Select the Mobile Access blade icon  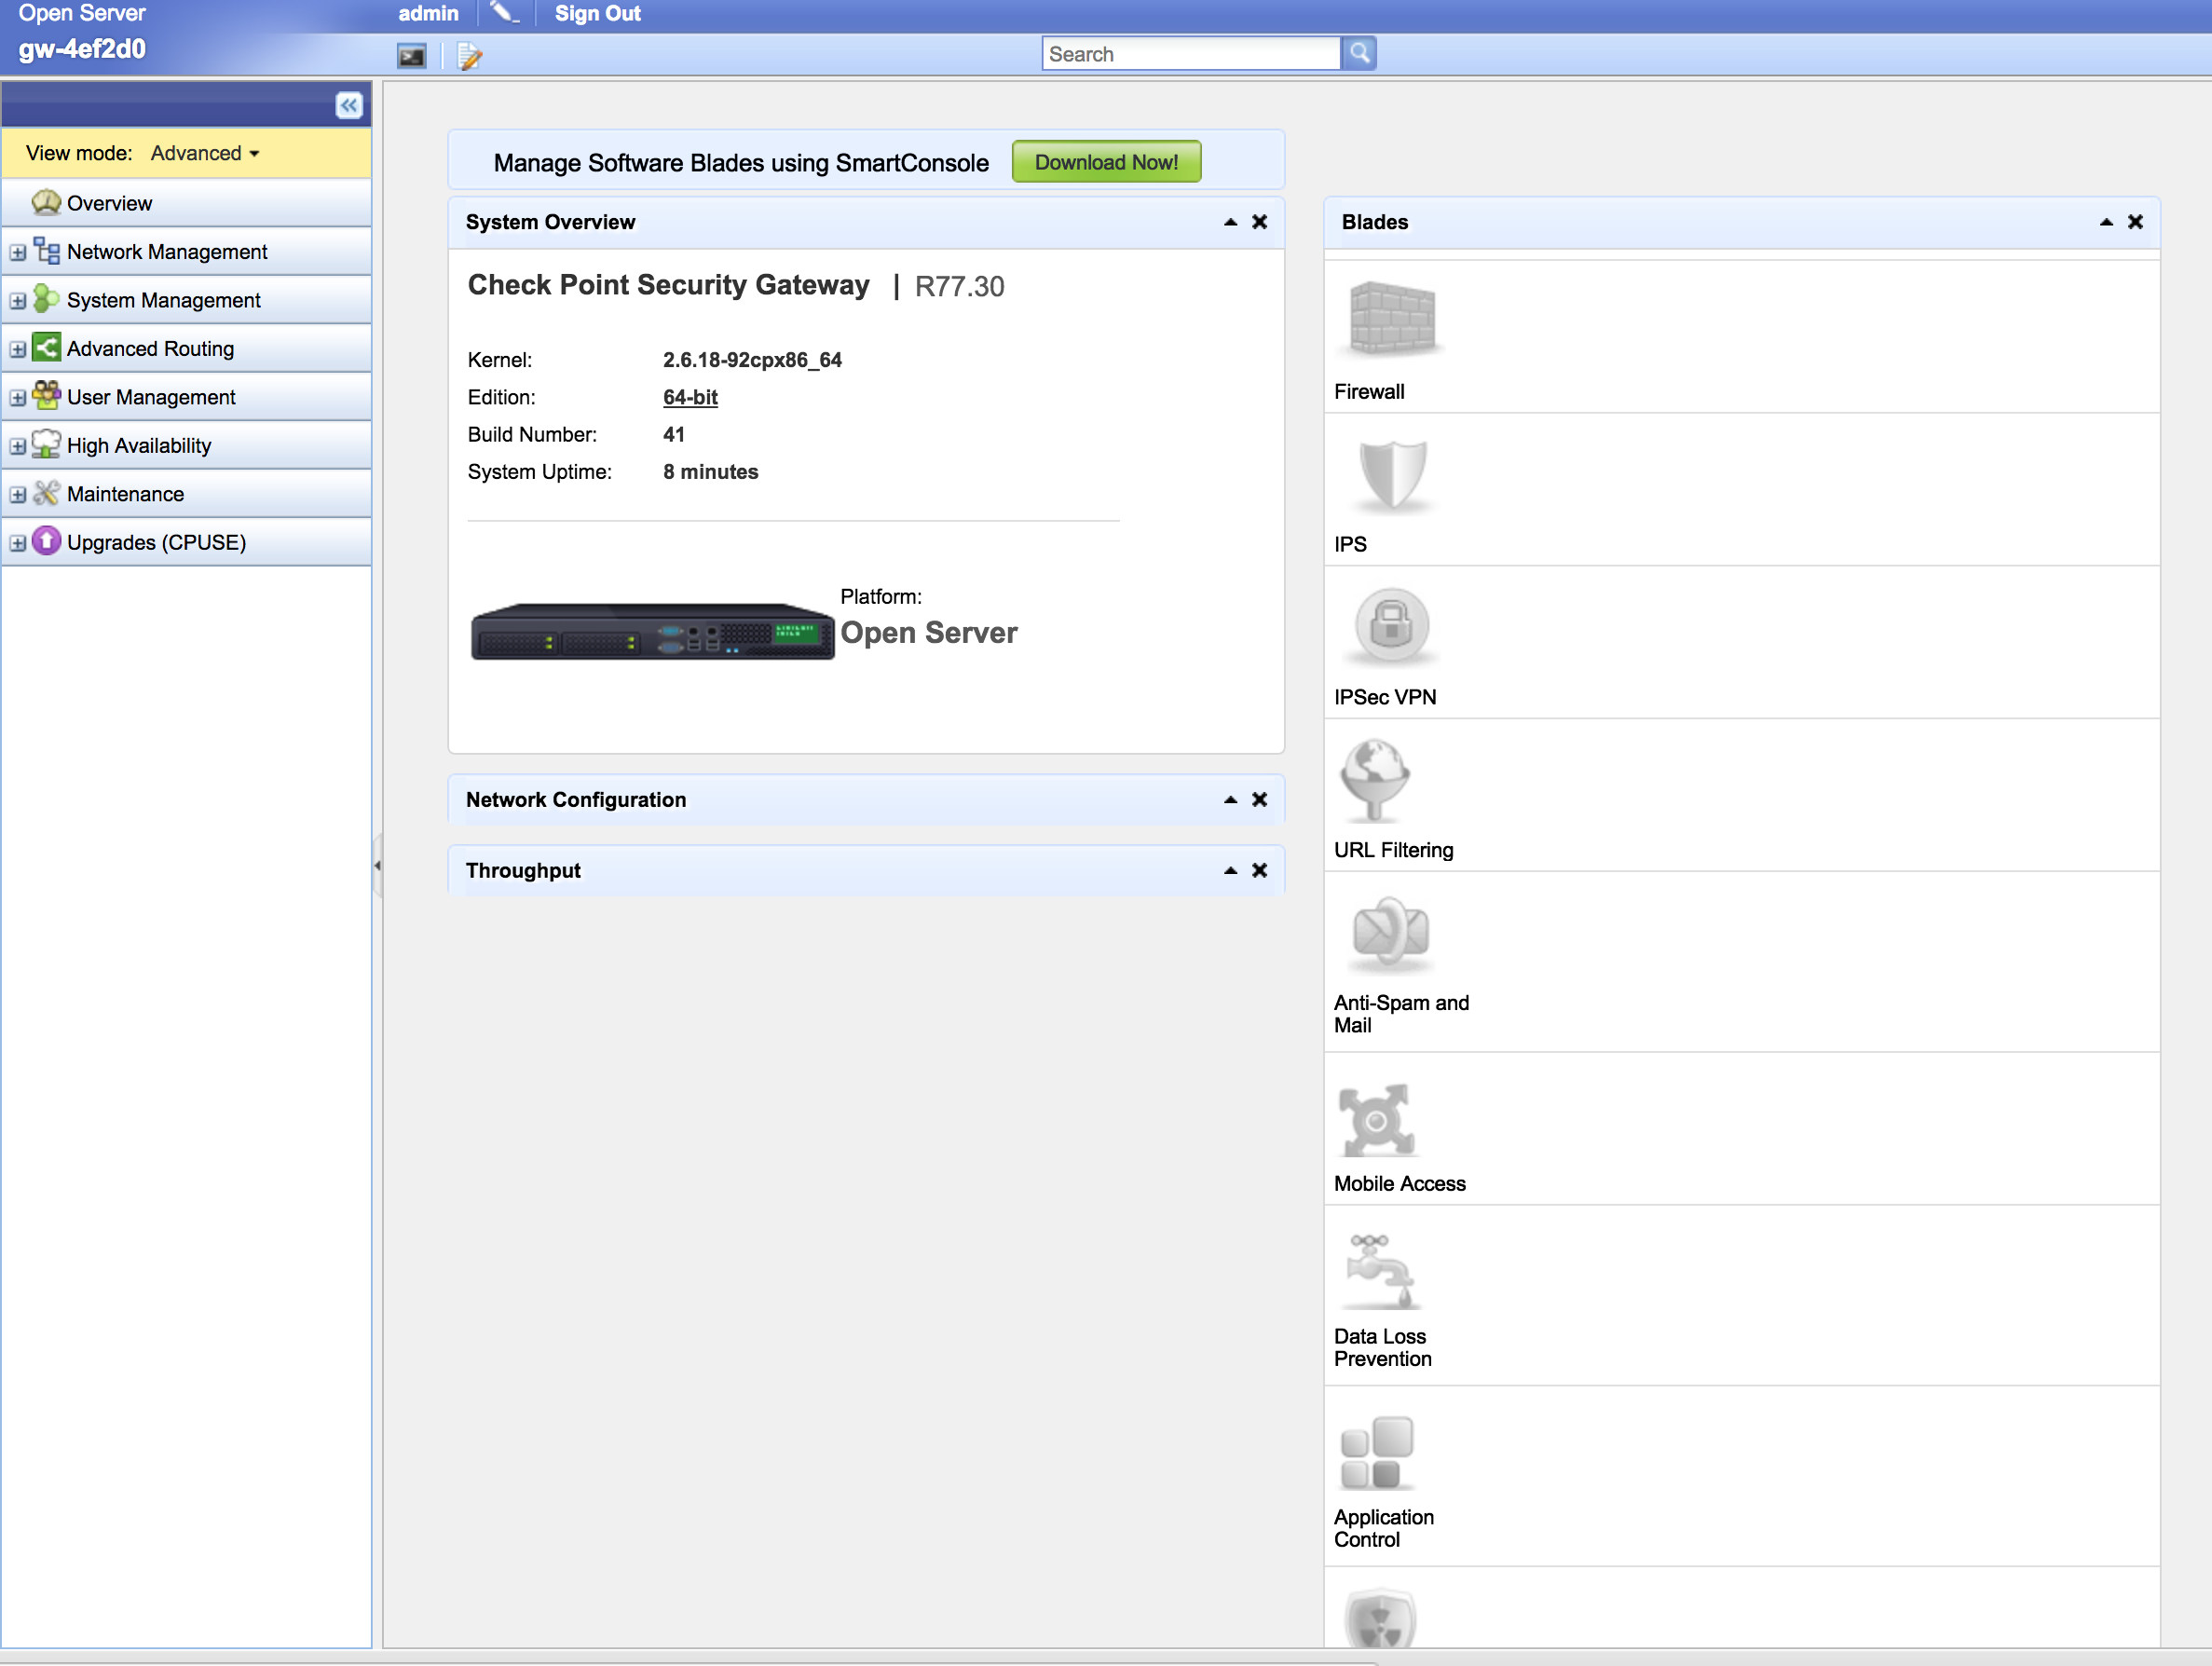(1377, 1120)
